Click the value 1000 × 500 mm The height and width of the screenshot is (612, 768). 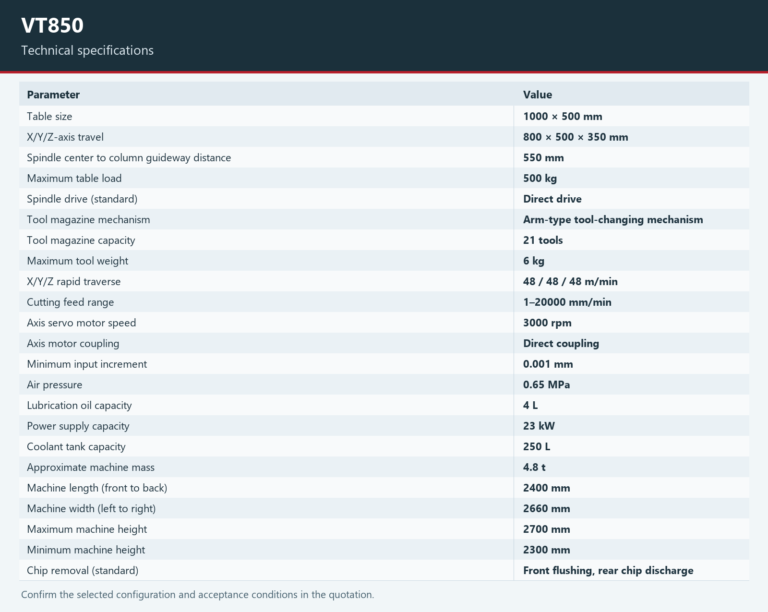click(x=563, y=117)
